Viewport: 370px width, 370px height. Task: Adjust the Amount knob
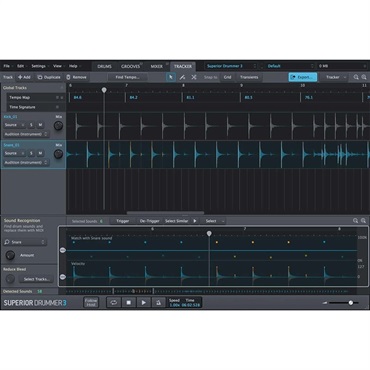(x=10, y=255)
